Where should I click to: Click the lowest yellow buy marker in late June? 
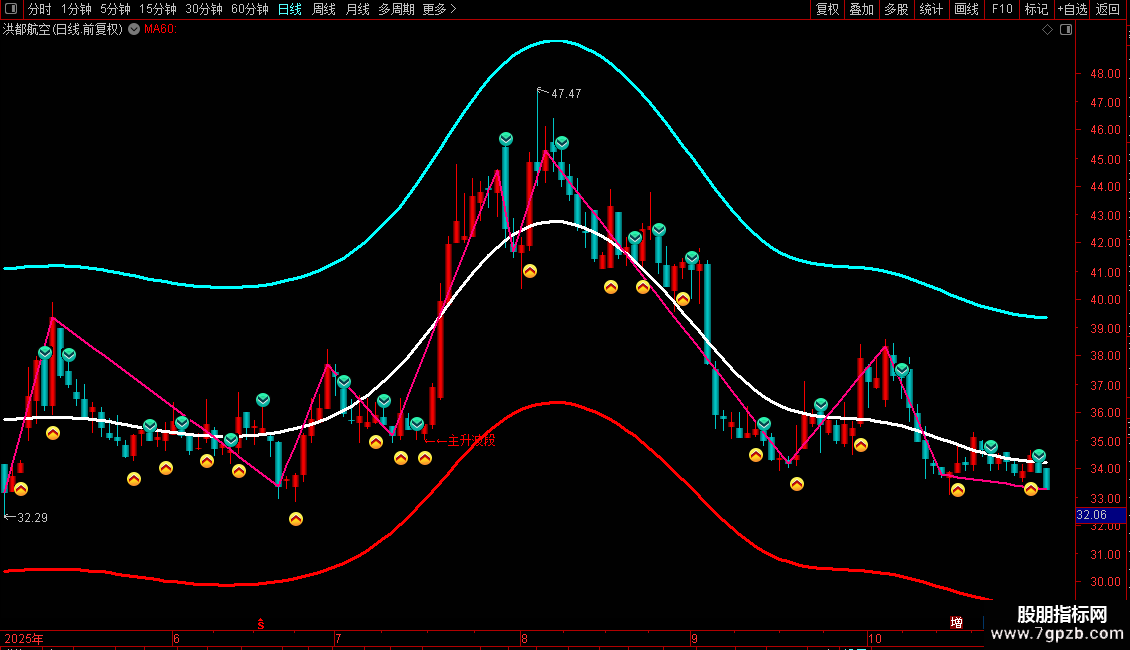pos(295,519)
